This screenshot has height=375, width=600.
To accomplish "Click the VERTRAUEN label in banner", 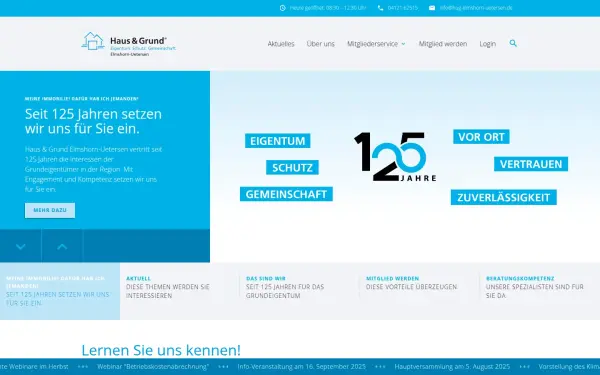I will (x=531, y=164).
